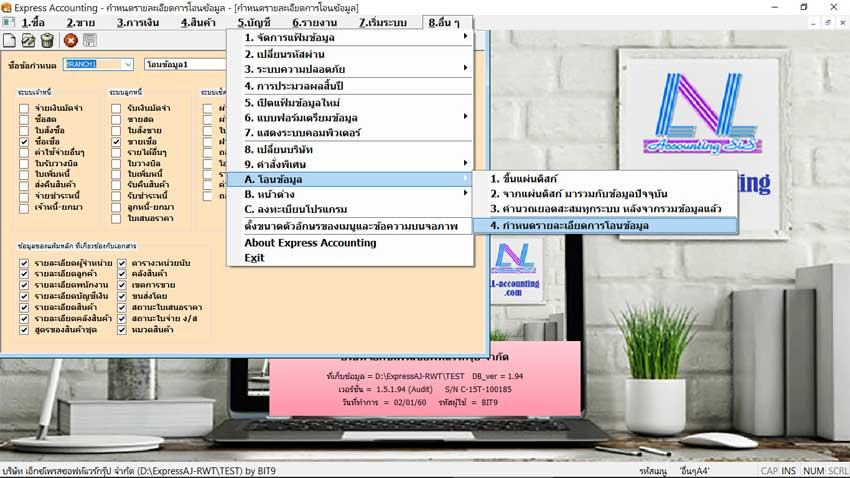The height and width of the screenshot is (478, 850).
Task: Uncheck รายละเอียดผู้จำหน่าย checkbox
Action: (24, 263)
